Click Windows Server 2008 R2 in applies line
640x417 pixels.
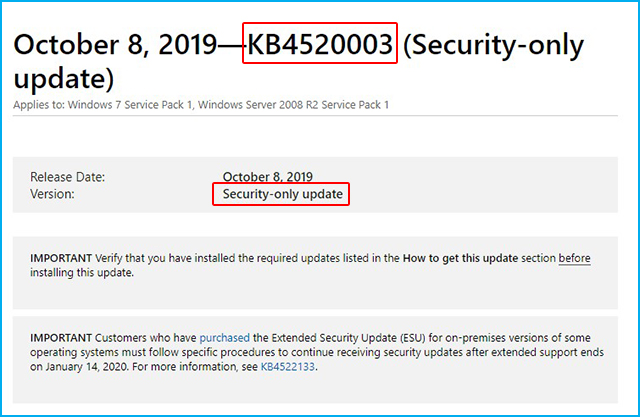258,105
